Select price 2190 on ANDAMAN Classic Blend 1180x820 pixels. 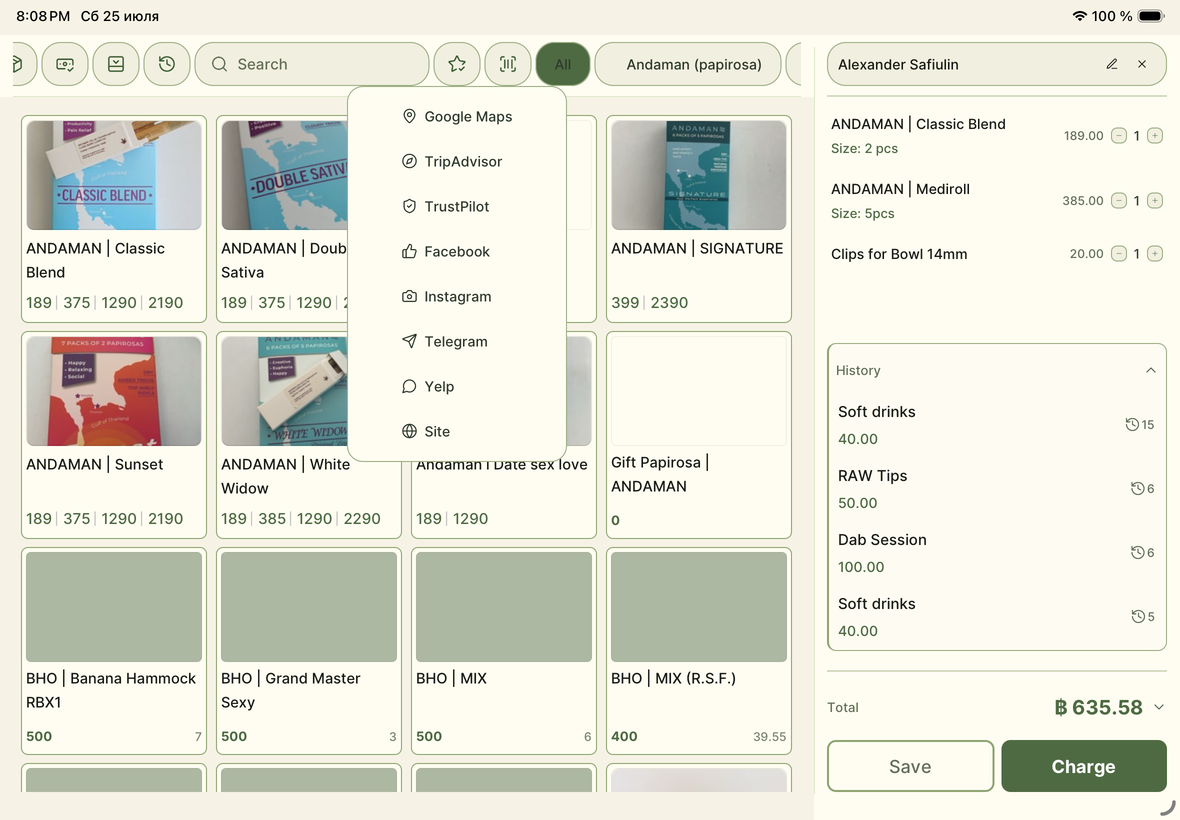click(x=166, y=303)
